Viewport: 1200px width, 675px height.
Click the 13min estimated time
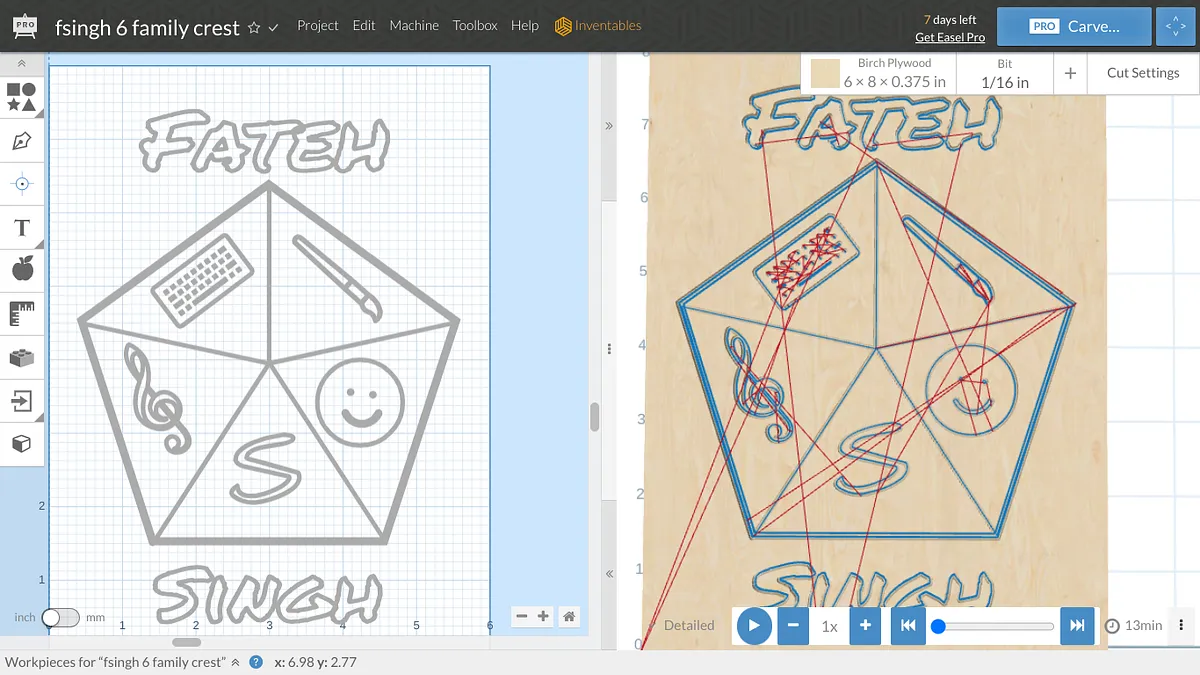click(x=1134, y=626)
